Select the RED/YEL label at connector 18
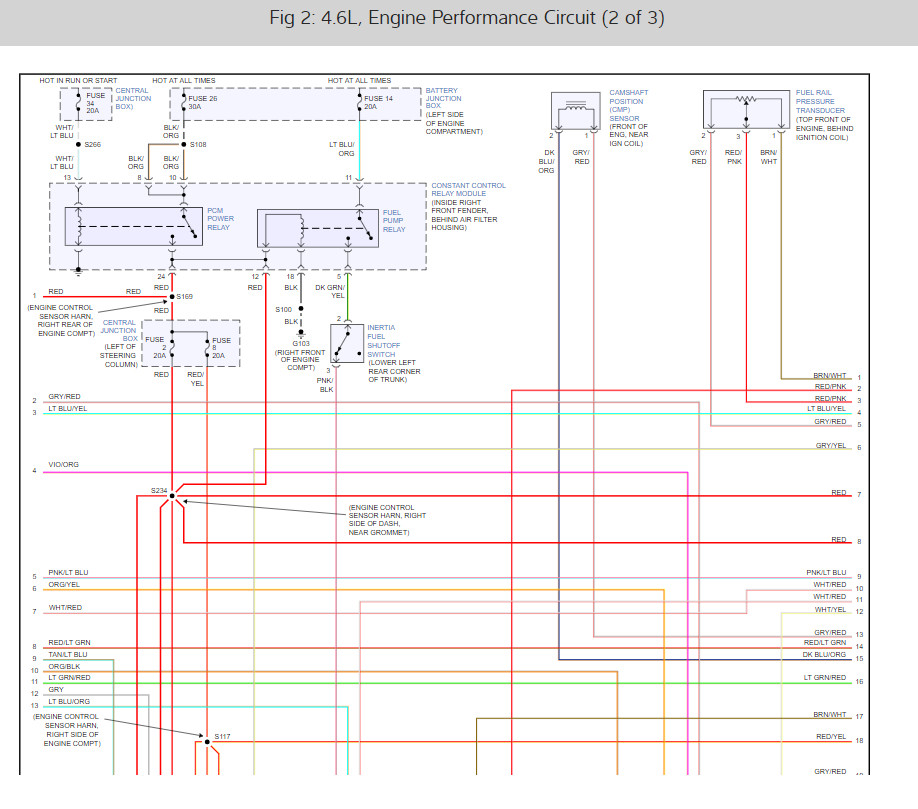This screenshot has width=918, height=809. tap(831, 737)
